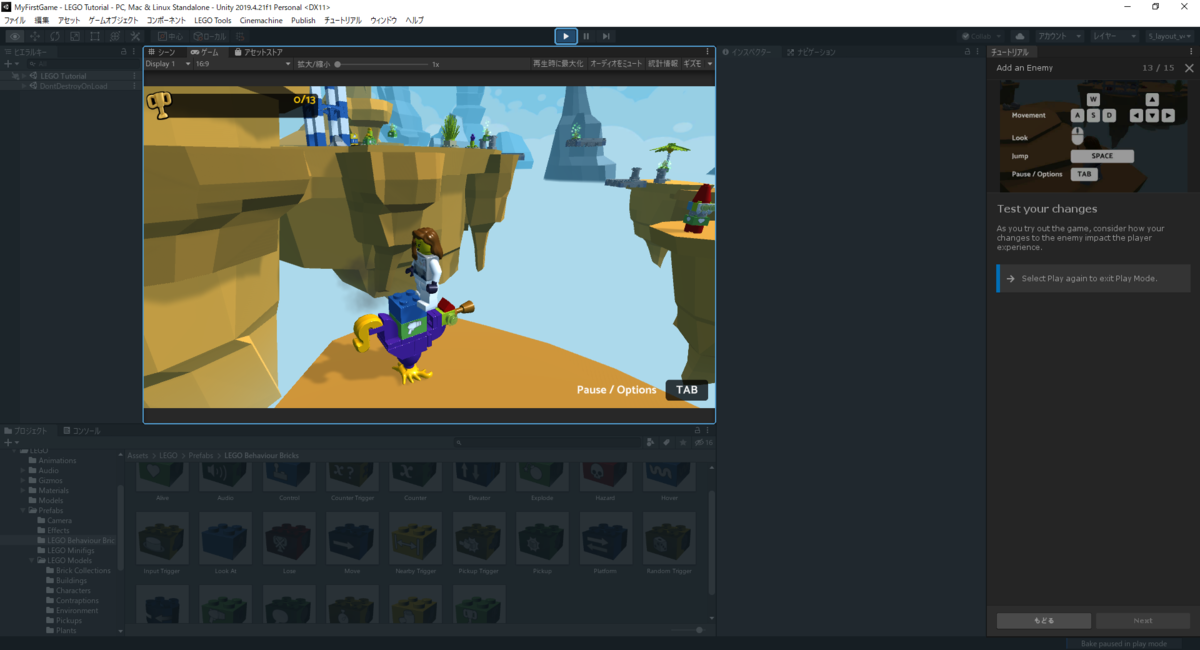The height and width of the screenshot is (650, 1200).
Task: Select the Rect transform tool
Action: click(95, 36)
